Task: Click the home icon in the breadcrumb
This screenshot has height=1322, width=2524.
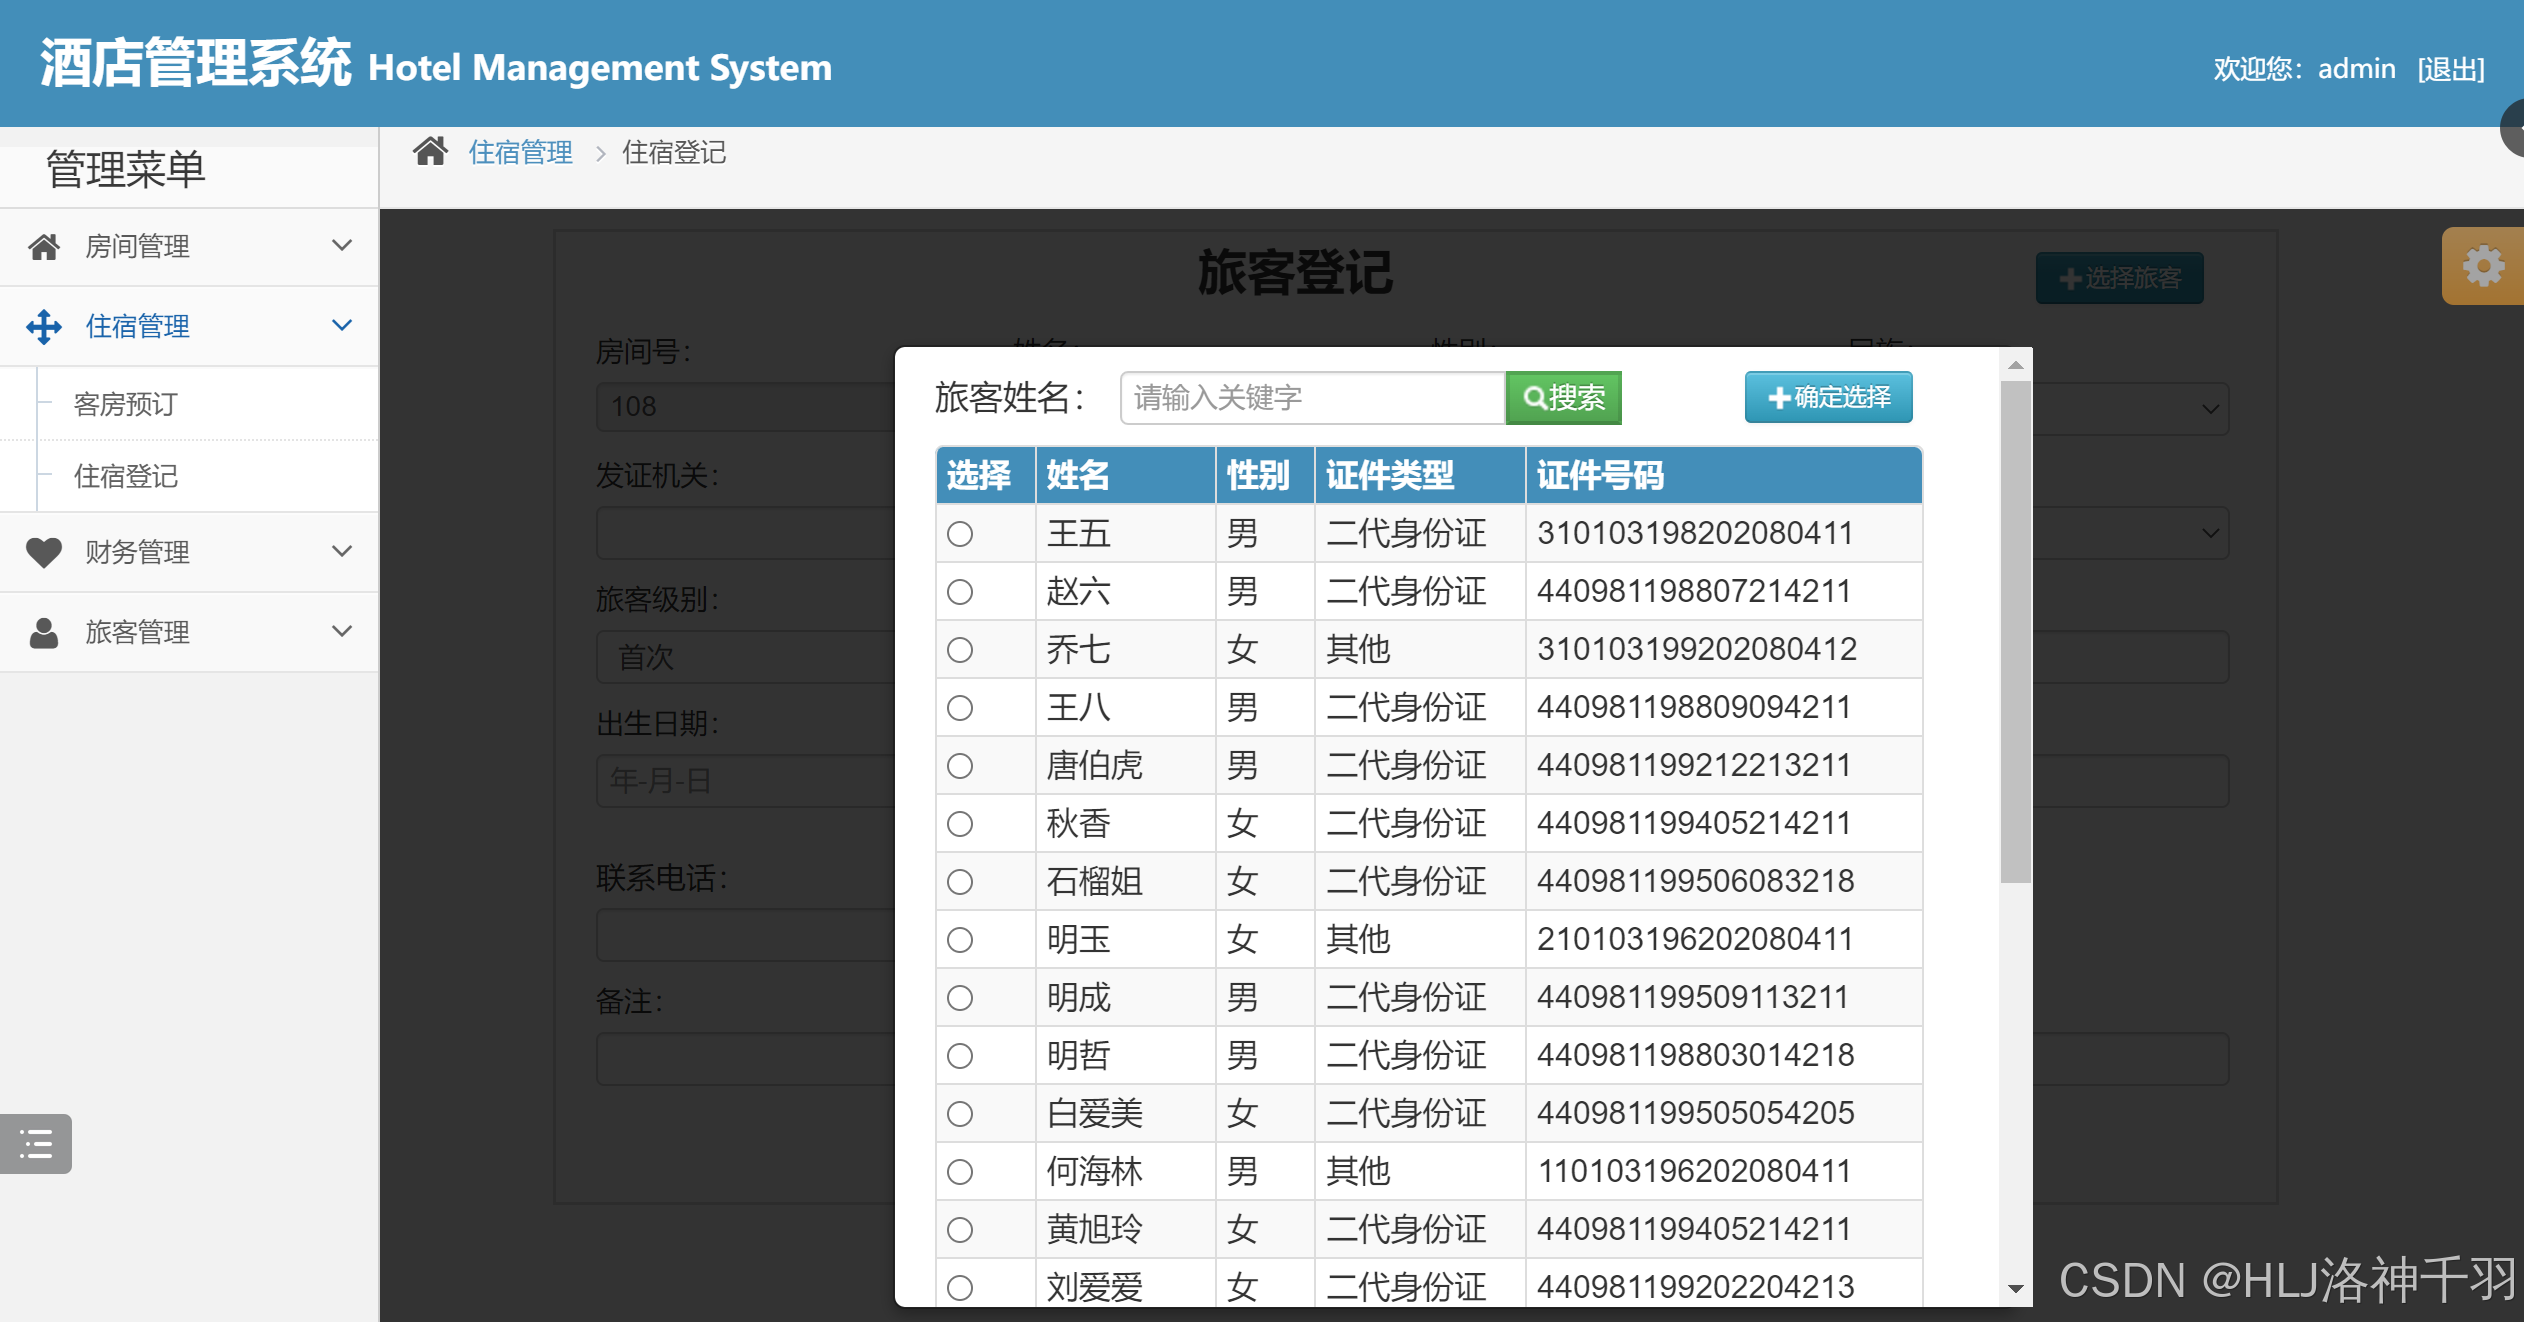Action: coord(430,152)
